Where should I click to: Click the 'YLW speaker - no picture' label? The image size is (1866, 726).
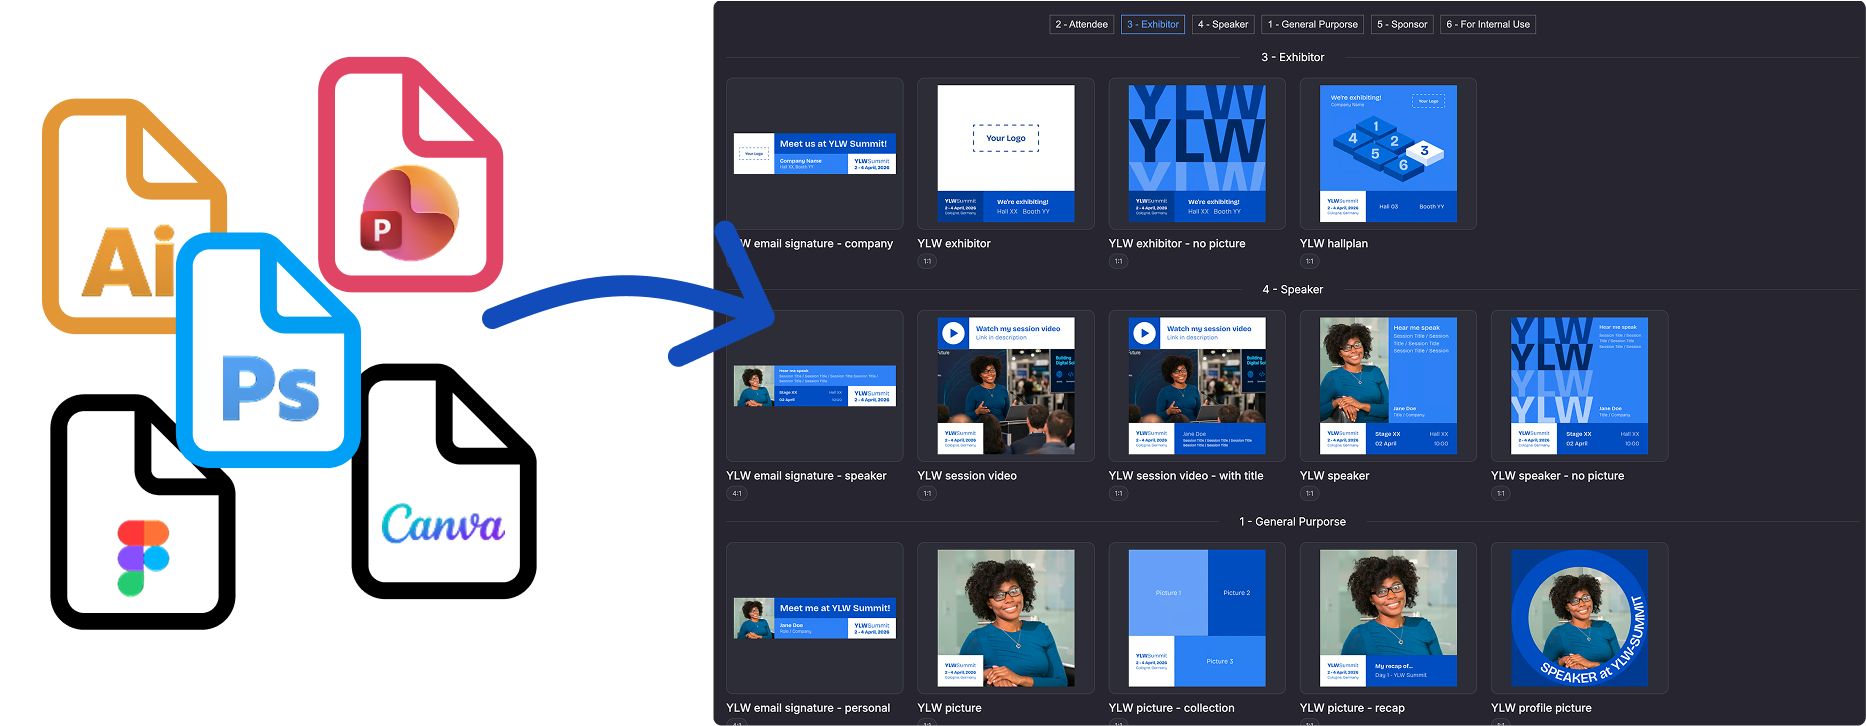pos(1557,476)
